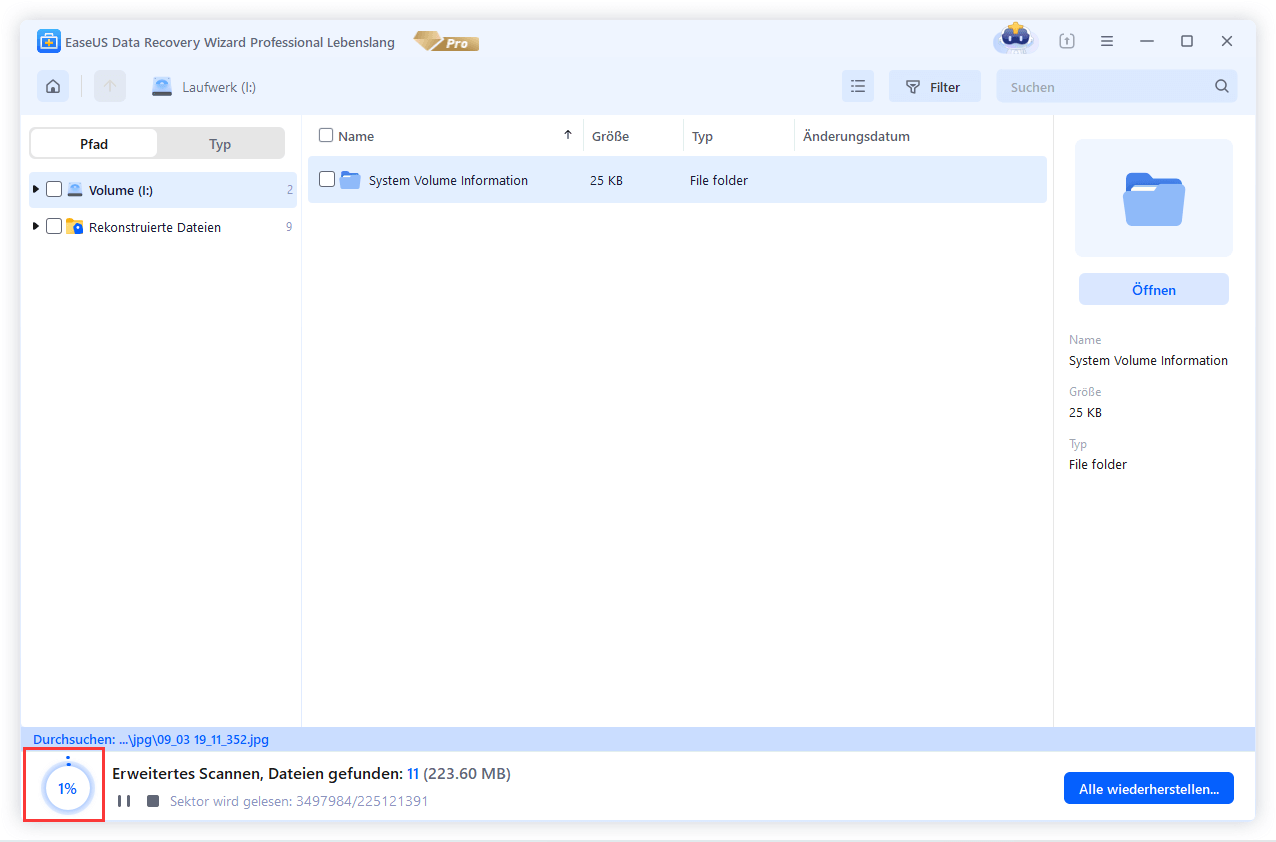Sort by the Größe column
The width and height of the screenshot is (1276, 842).
coord(610,136)
